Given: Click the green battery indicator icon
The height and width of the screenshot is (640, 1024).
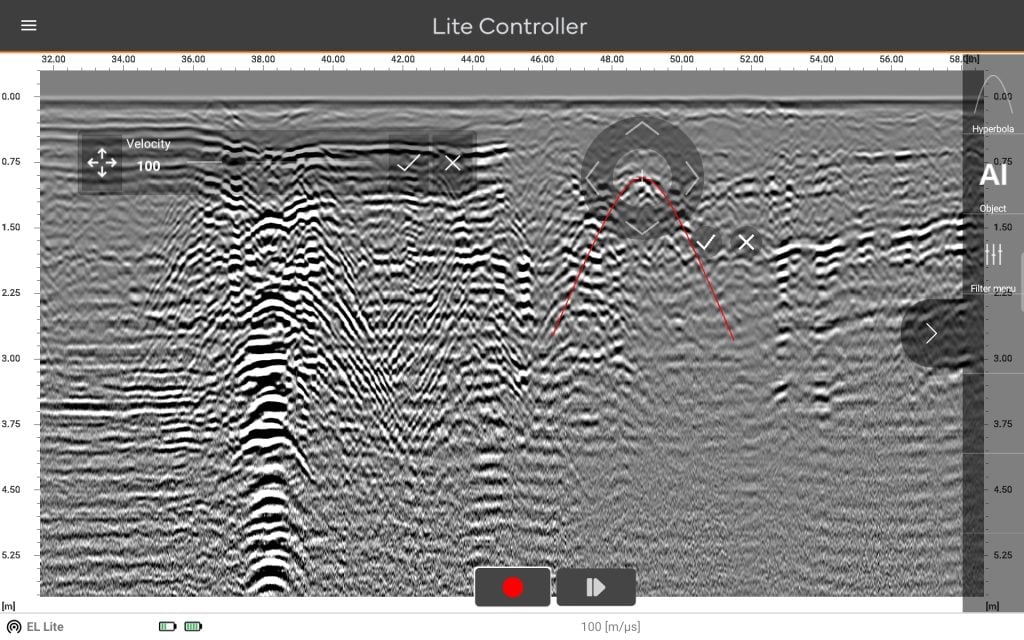Looking at the screenshot, I should [x=193, y=626].
